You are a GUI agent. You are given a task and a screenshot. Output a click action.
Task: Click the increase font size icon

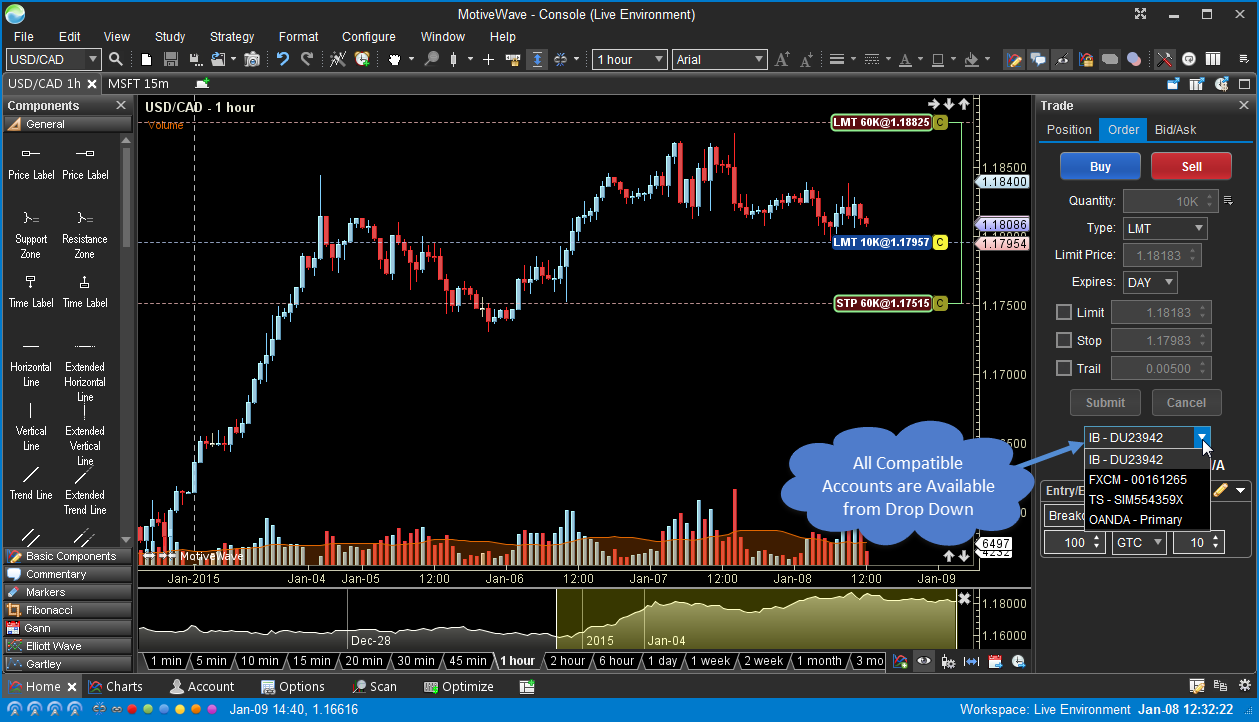782,60
